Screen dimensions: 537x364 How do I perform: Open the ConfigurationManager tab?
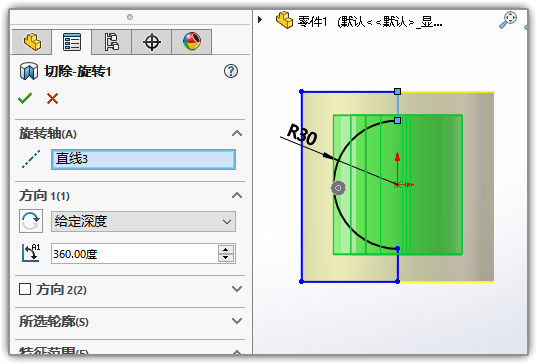click(x=111, y=42)
